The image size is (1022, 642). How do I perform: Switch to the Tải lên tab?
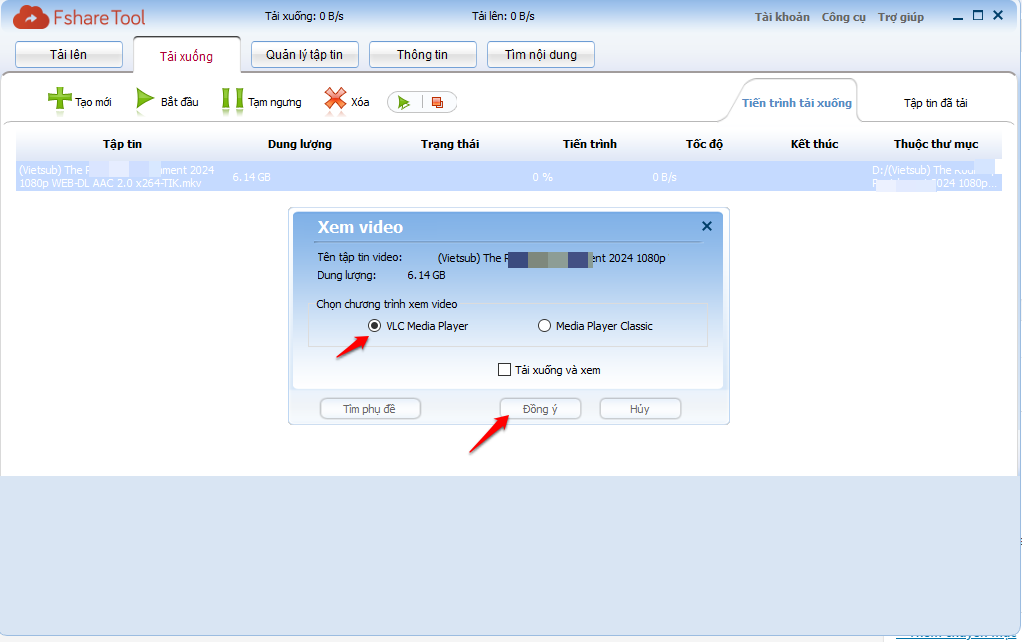(x=69, y=55)
